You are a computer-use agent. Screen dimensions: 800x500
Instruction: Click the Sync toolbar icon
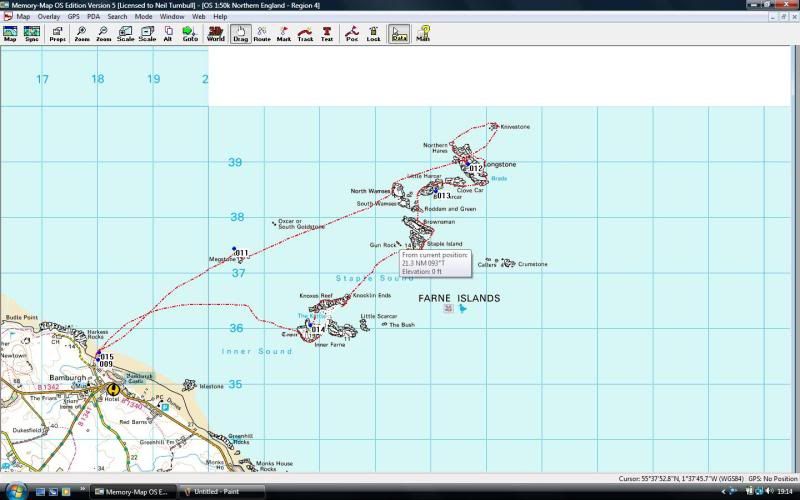coord(32,33)
